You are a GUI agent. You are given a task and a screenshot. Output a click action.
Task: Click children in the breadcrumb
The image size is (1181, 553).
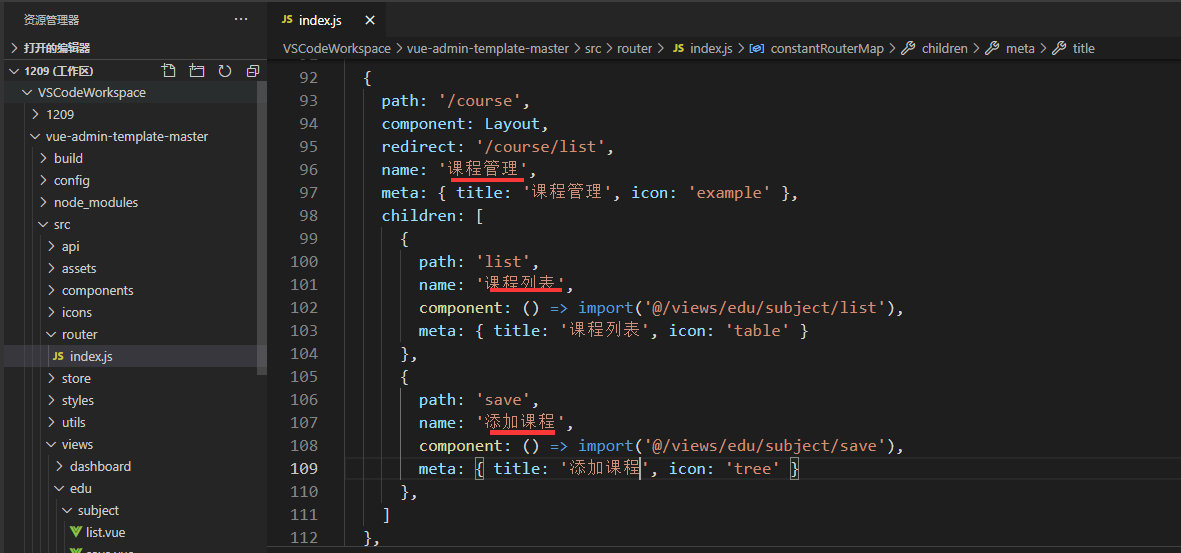coord(944,48)
